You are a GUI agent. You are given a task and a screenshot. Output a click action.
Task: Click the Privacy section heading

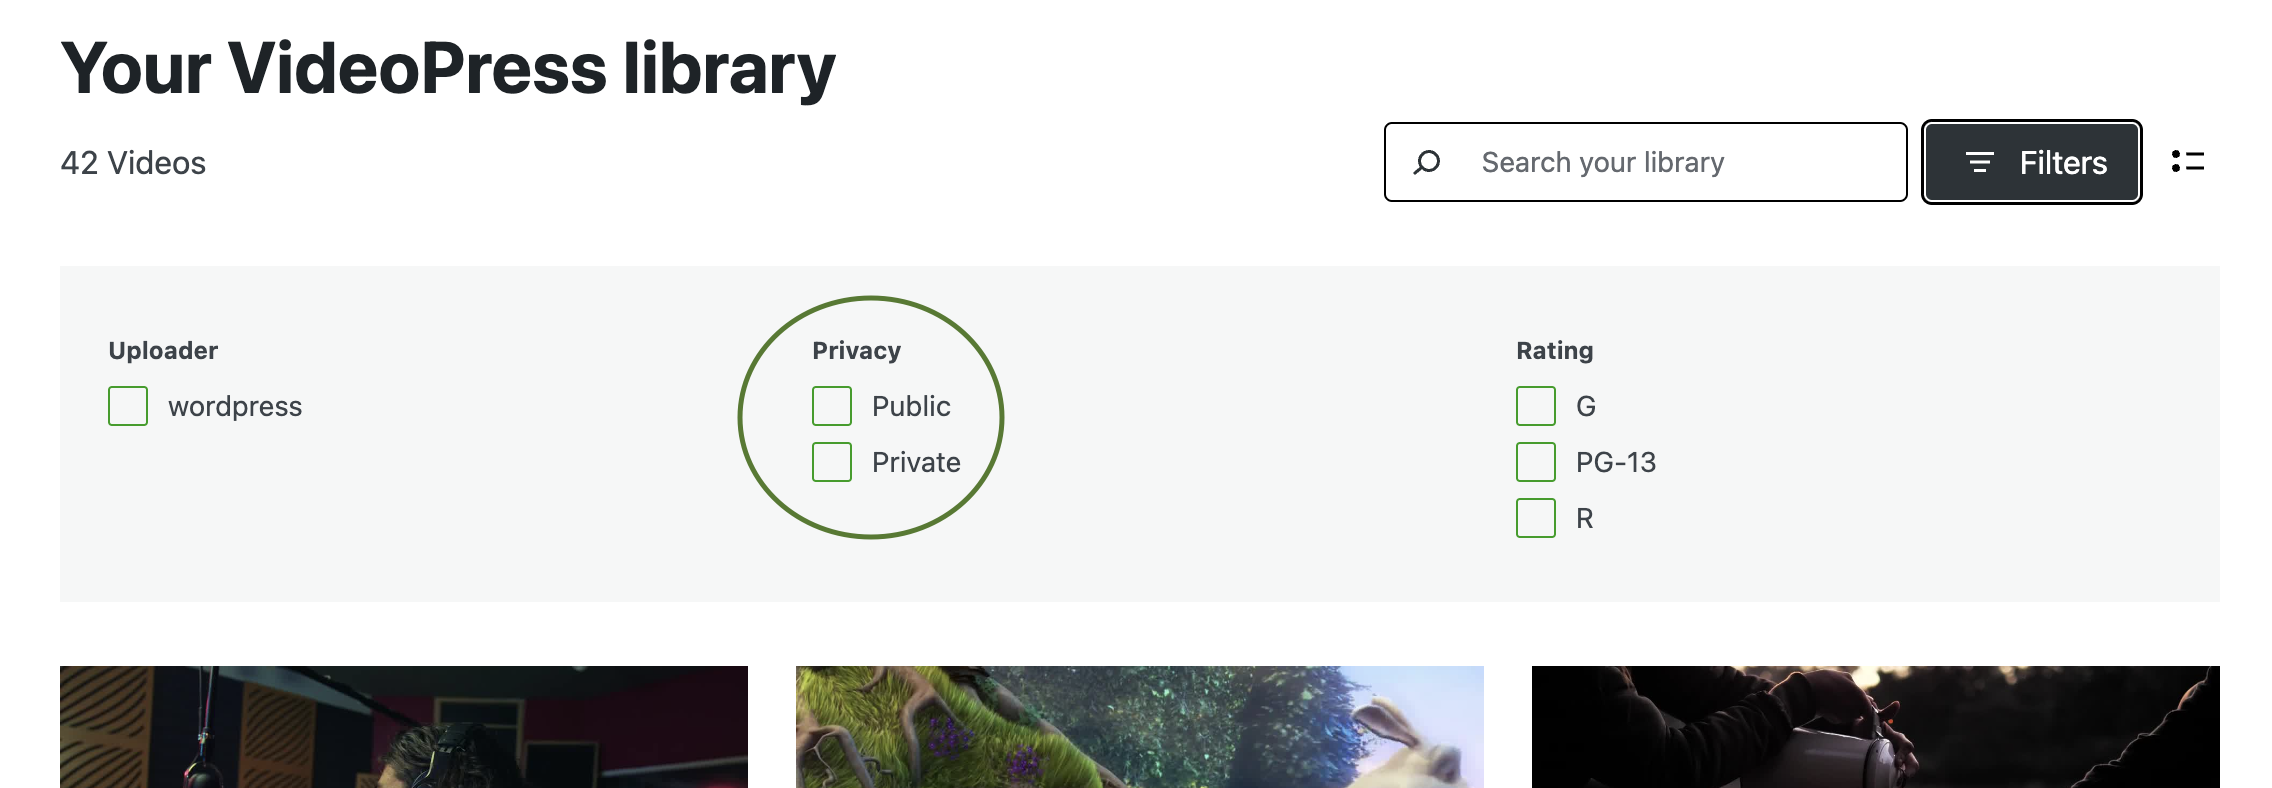pos(855,350)
